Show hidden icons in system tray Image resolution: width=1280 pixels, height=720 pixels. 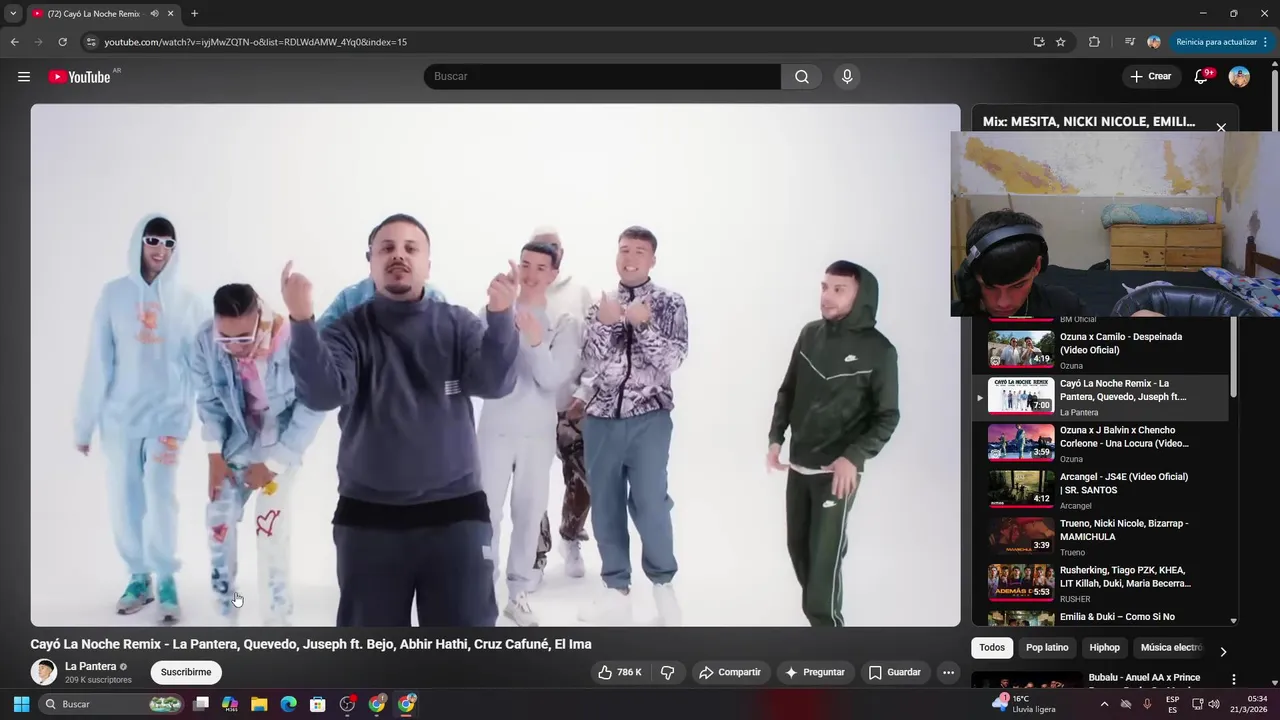[x=1104, y=704]
